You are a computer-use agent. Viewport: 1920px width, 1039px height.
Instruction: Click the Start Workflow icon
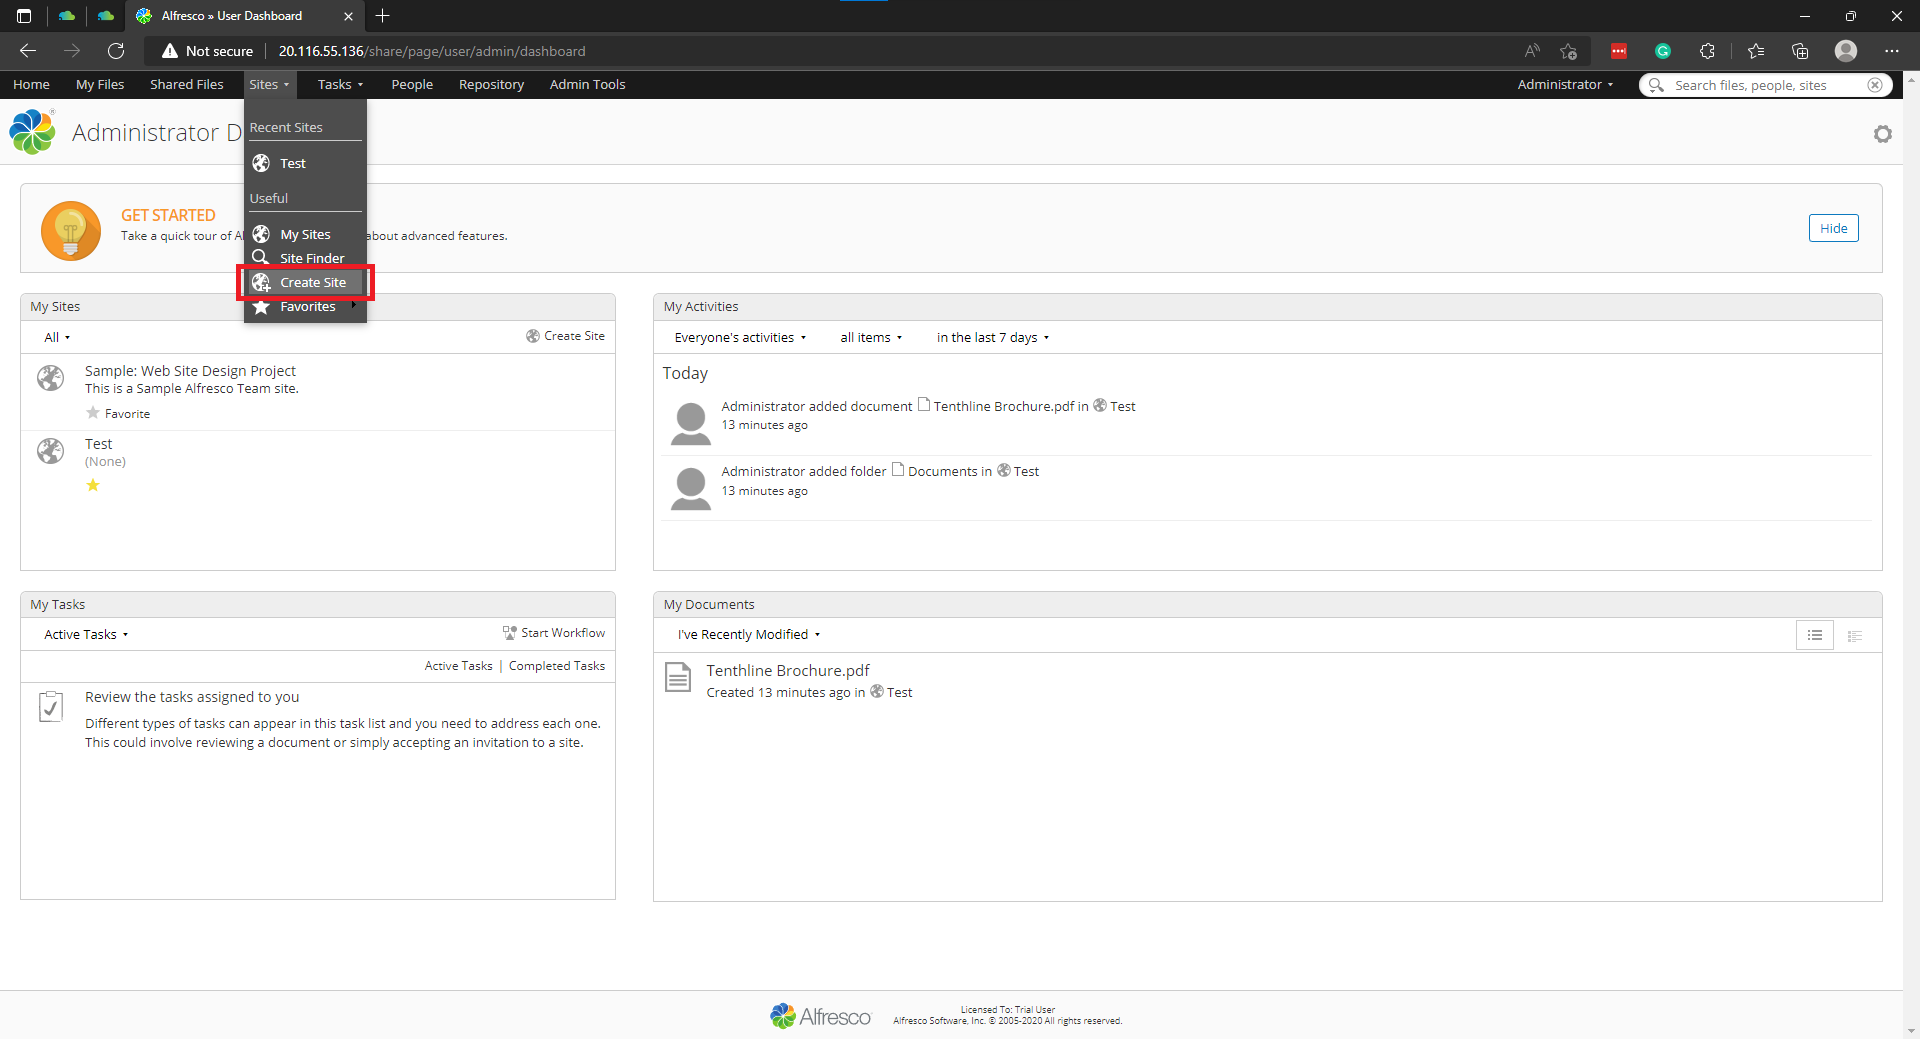click(510, 632)
